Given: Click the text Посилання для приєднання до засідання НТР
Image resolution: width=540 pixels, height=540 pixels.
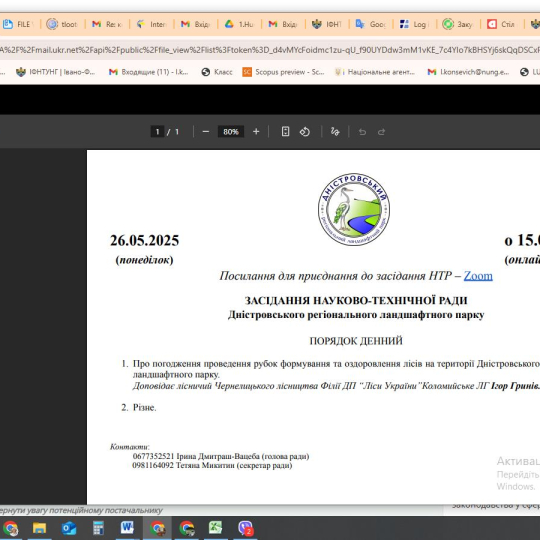Looking at the screenshot, I should click(336, 276).
